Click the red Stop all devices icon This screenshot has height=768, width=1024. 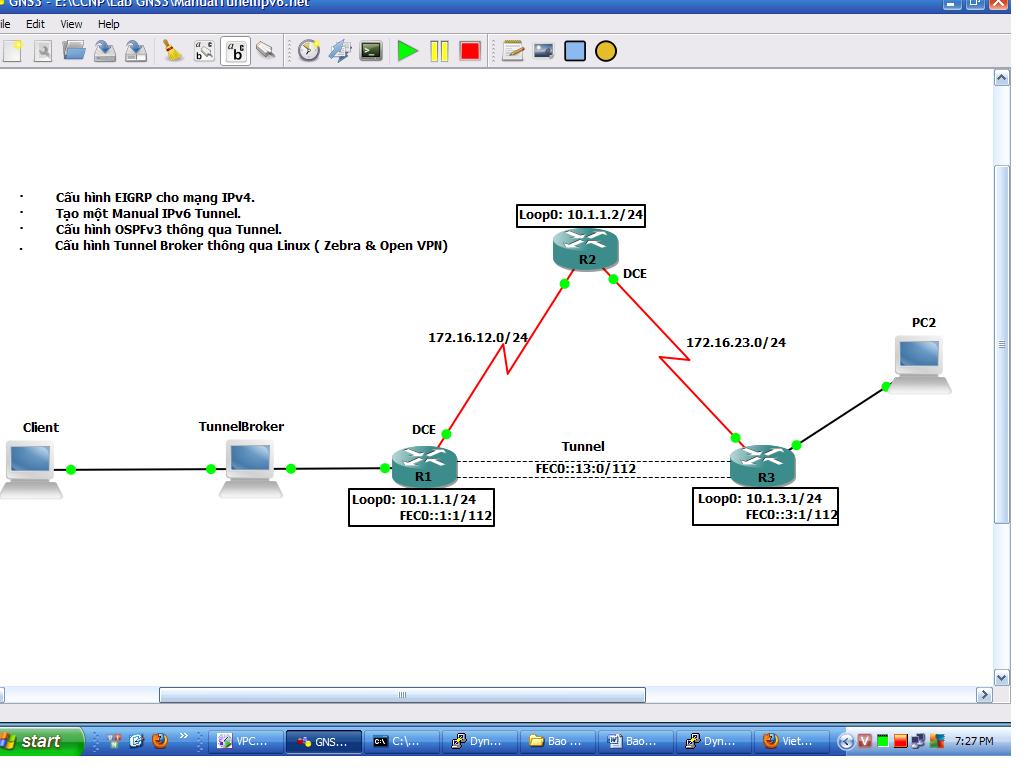470,51
